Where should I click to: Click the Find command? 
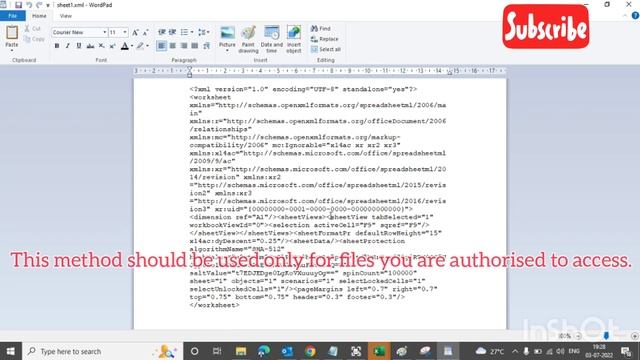pos(321,29)
